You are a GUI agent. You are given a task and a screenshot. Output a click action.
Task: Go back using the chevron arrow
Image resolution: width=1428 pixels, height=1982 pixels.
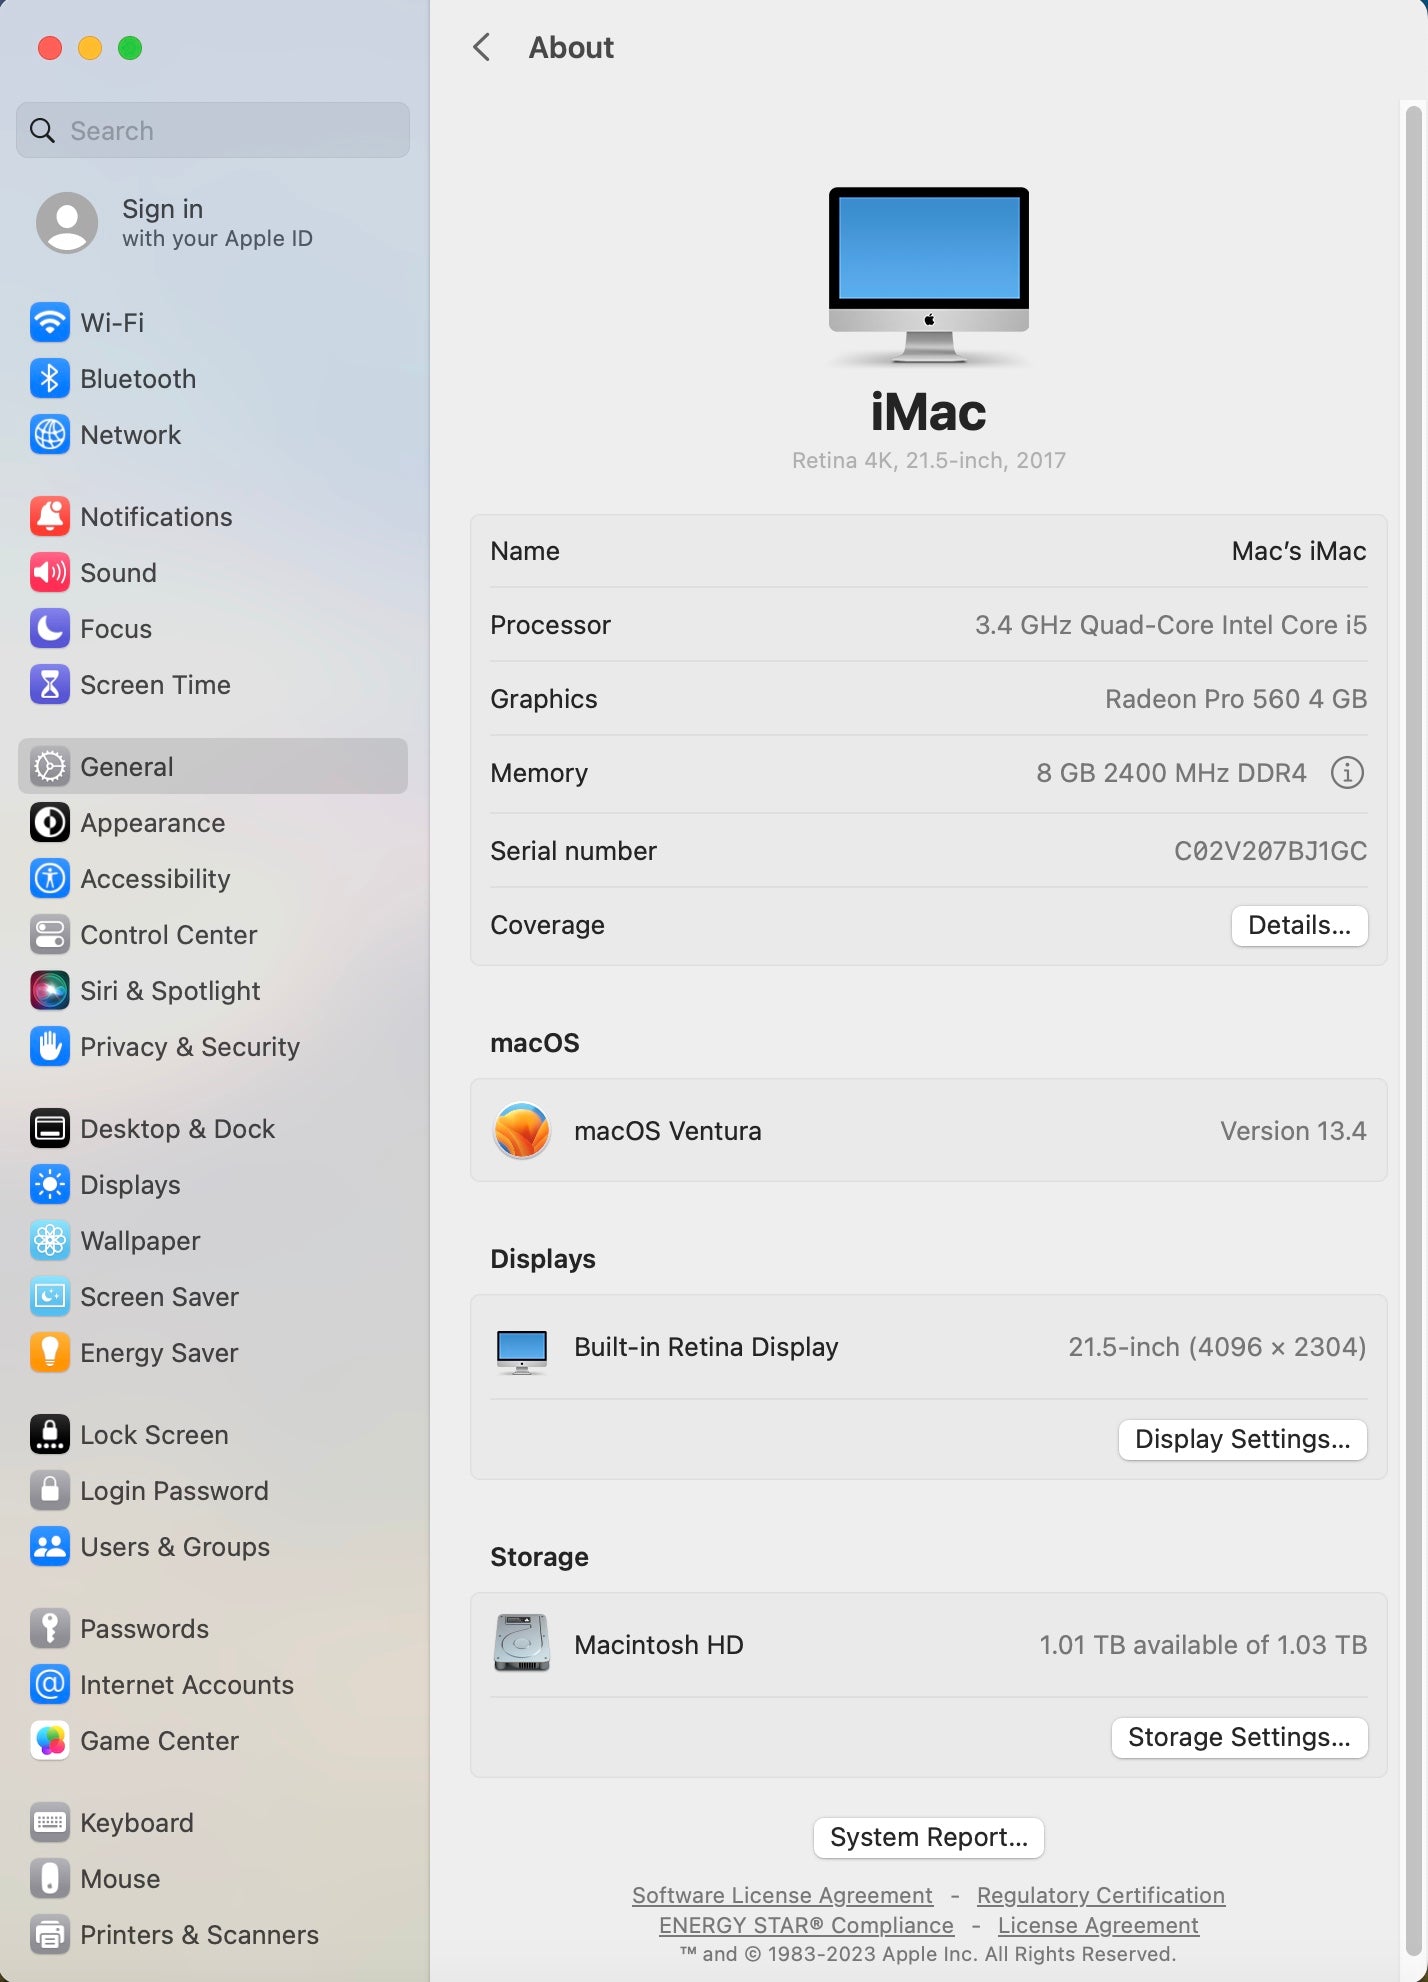point(482,47)
